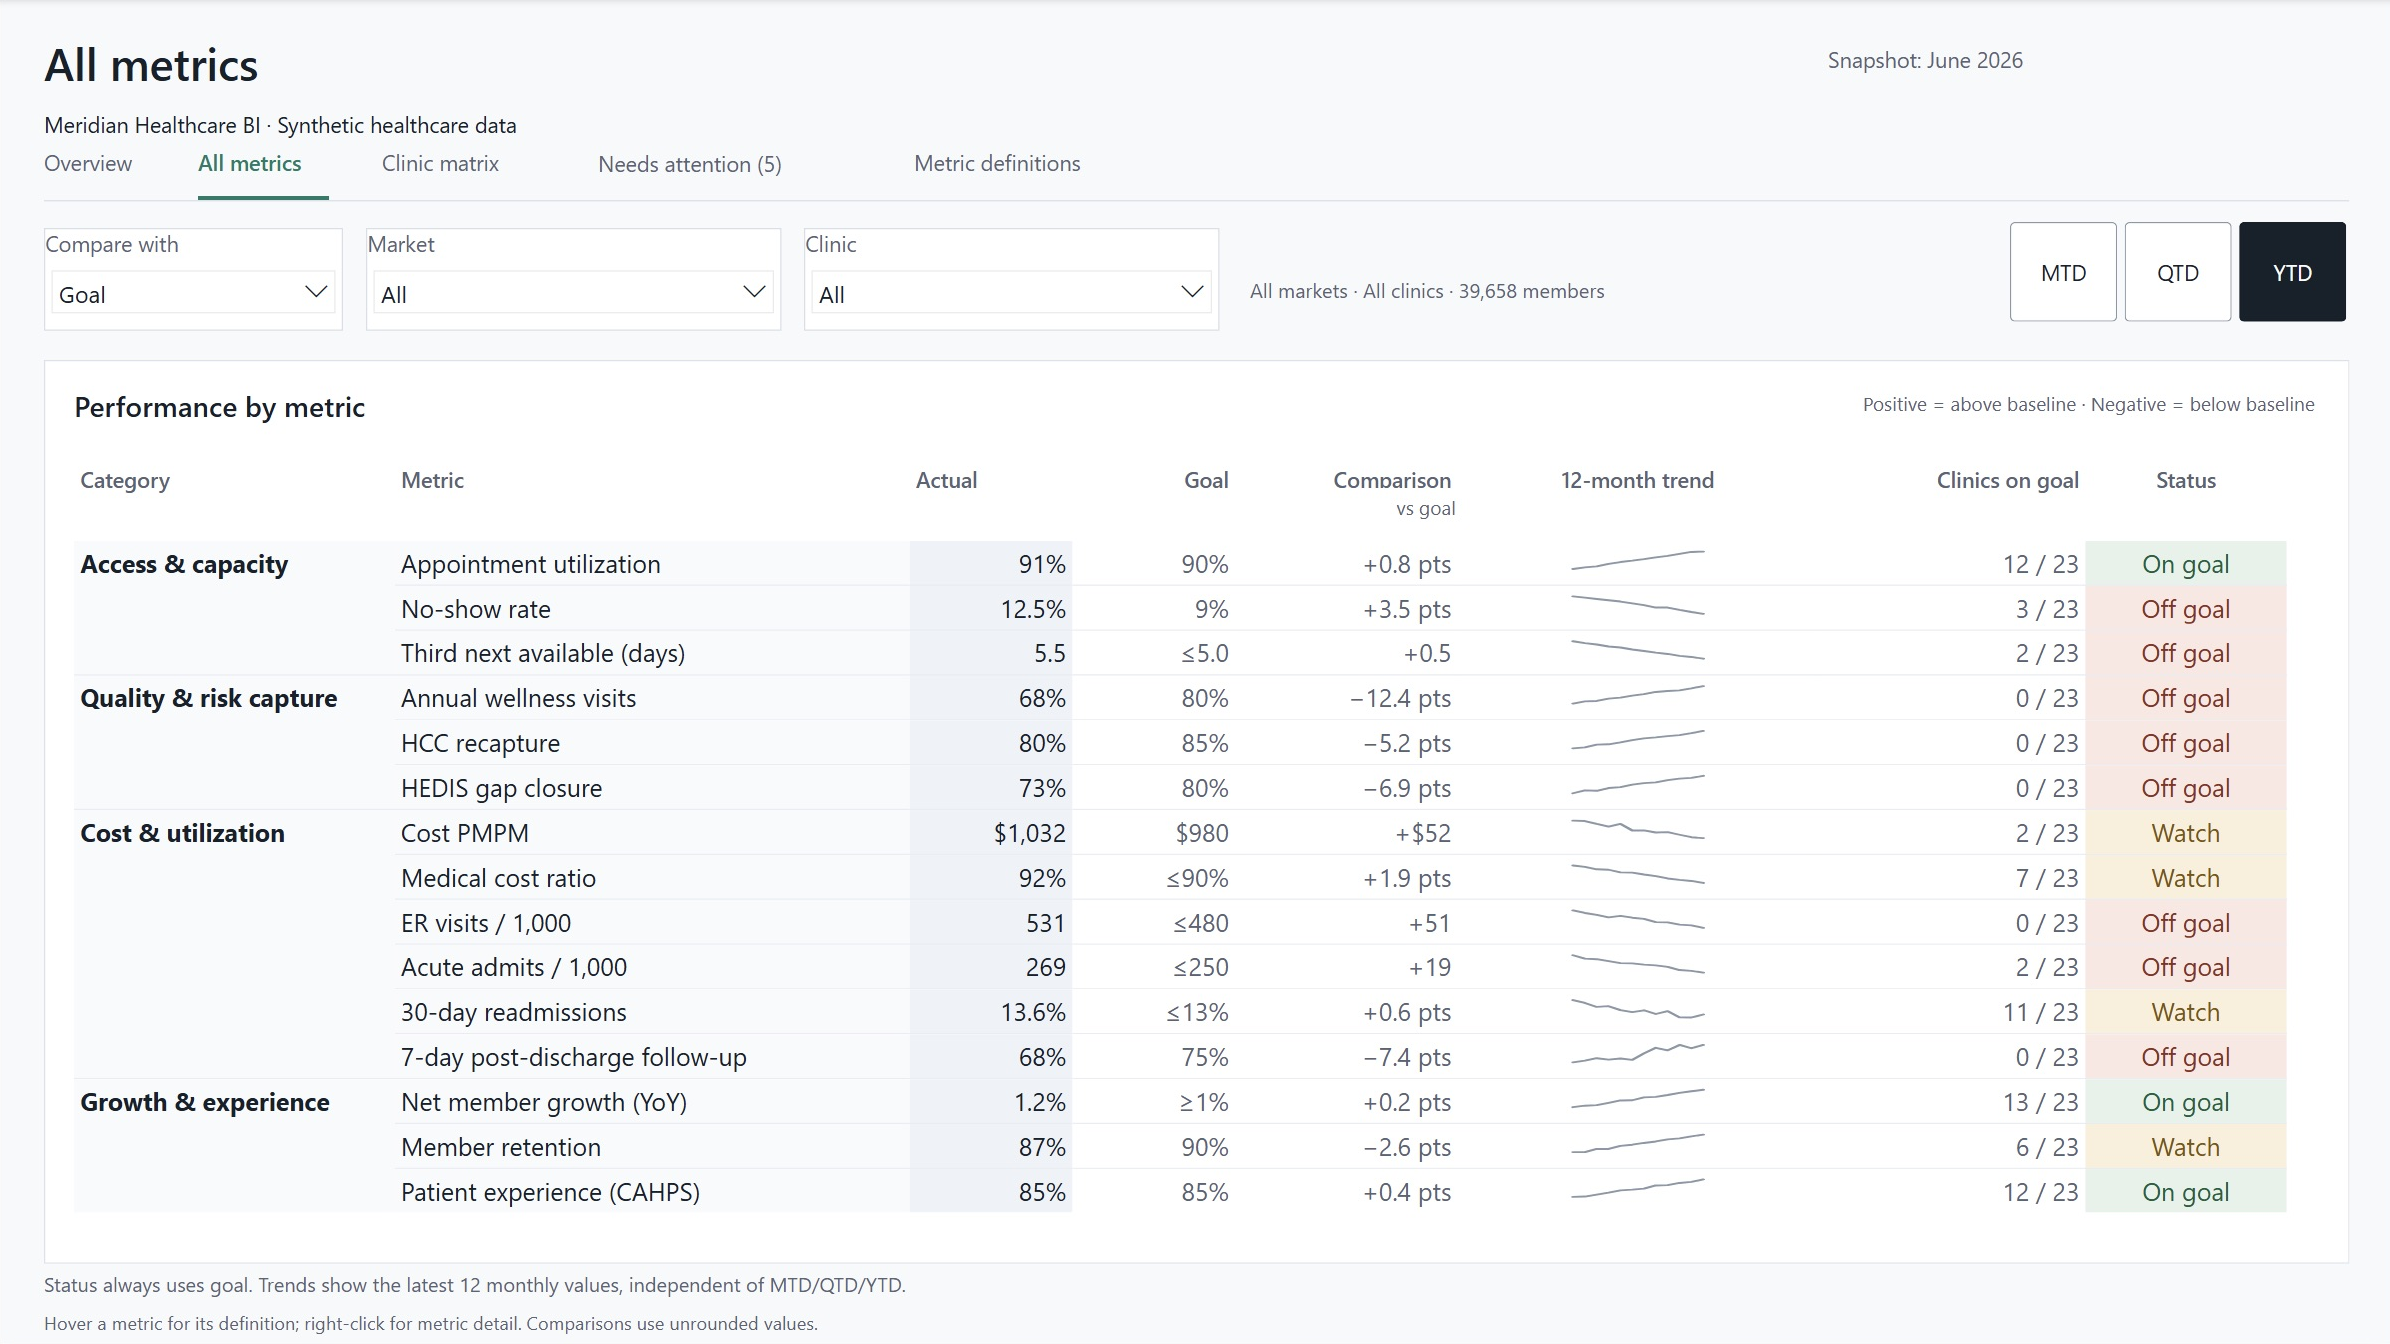The image size is (2390, 1344).
Task: Click Third next available (days) metric
Action: coord(543,654)
